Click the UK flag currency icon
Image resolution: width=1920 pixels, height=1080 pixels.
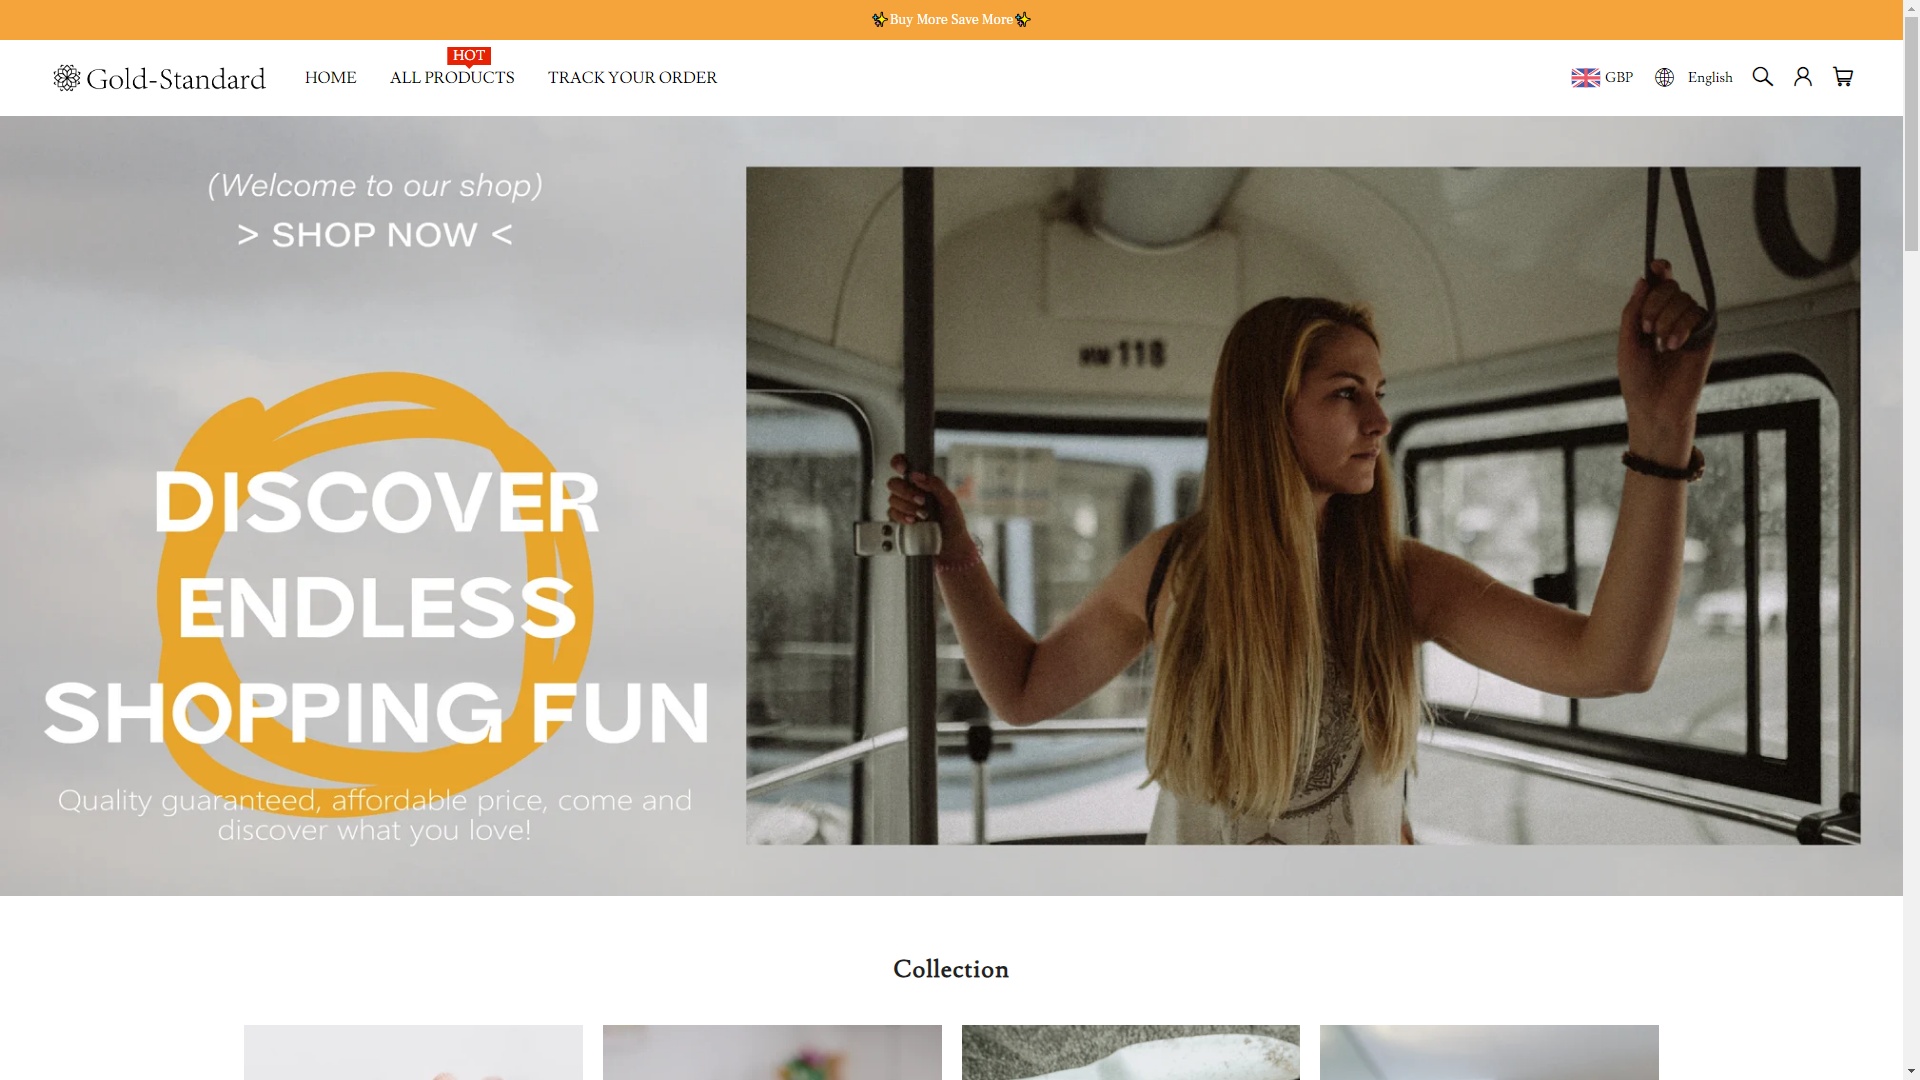click(x=1585, y=78)
